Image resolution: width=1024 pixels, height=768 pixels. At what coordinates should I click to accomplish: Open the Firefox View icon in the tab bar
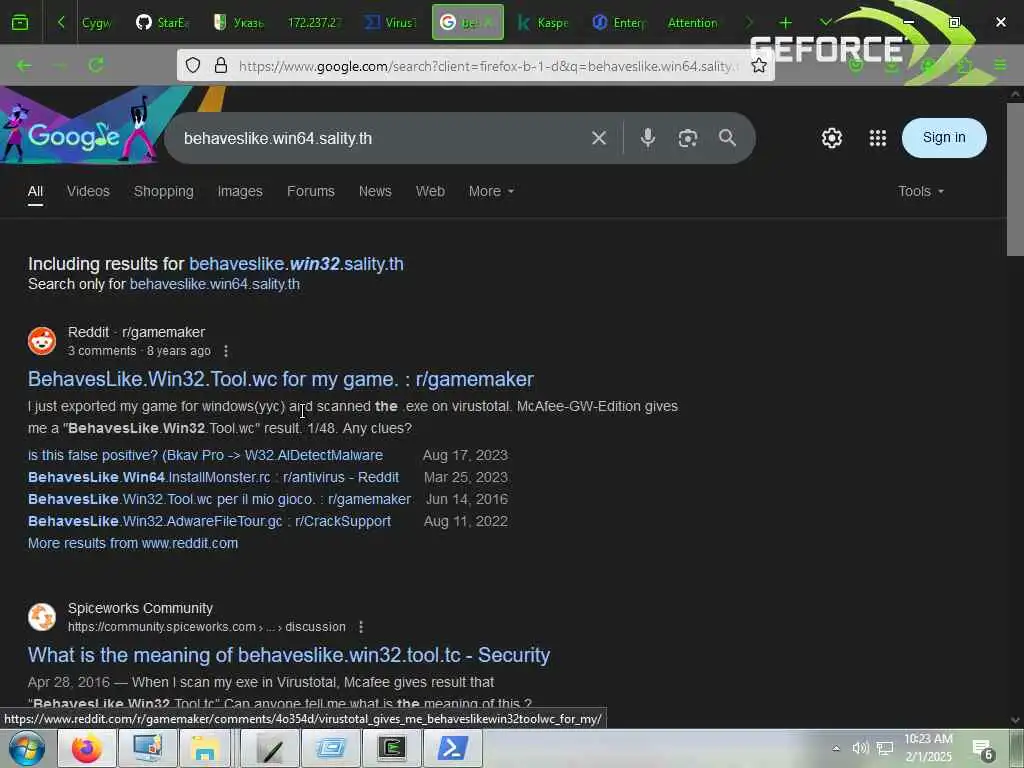tap(20, 23)
